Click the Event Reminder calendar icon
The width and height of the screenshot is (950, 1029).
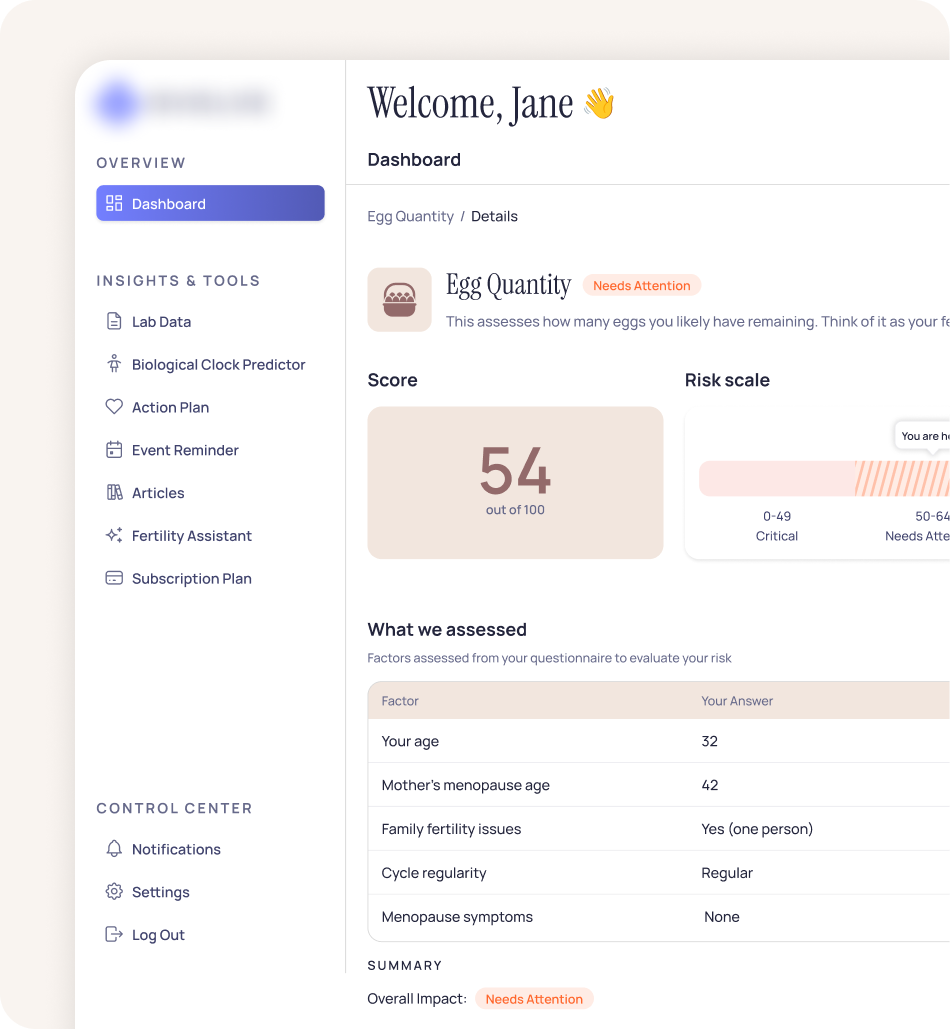coord(114,450)
